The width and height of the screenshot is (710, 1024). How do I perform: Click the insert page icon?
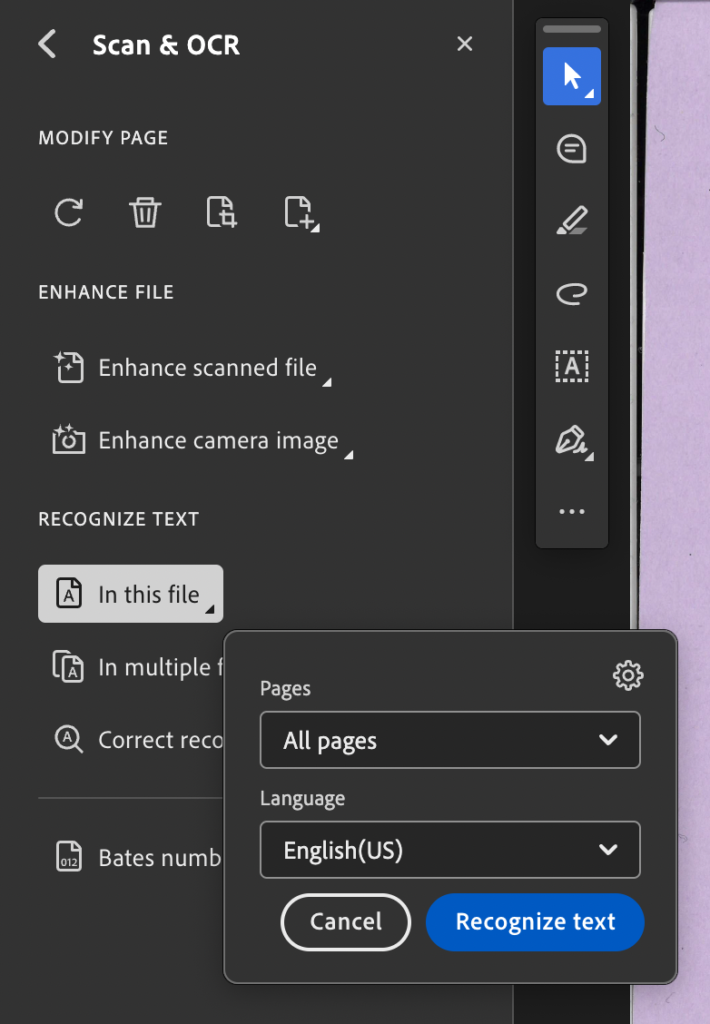coord(301,213)
